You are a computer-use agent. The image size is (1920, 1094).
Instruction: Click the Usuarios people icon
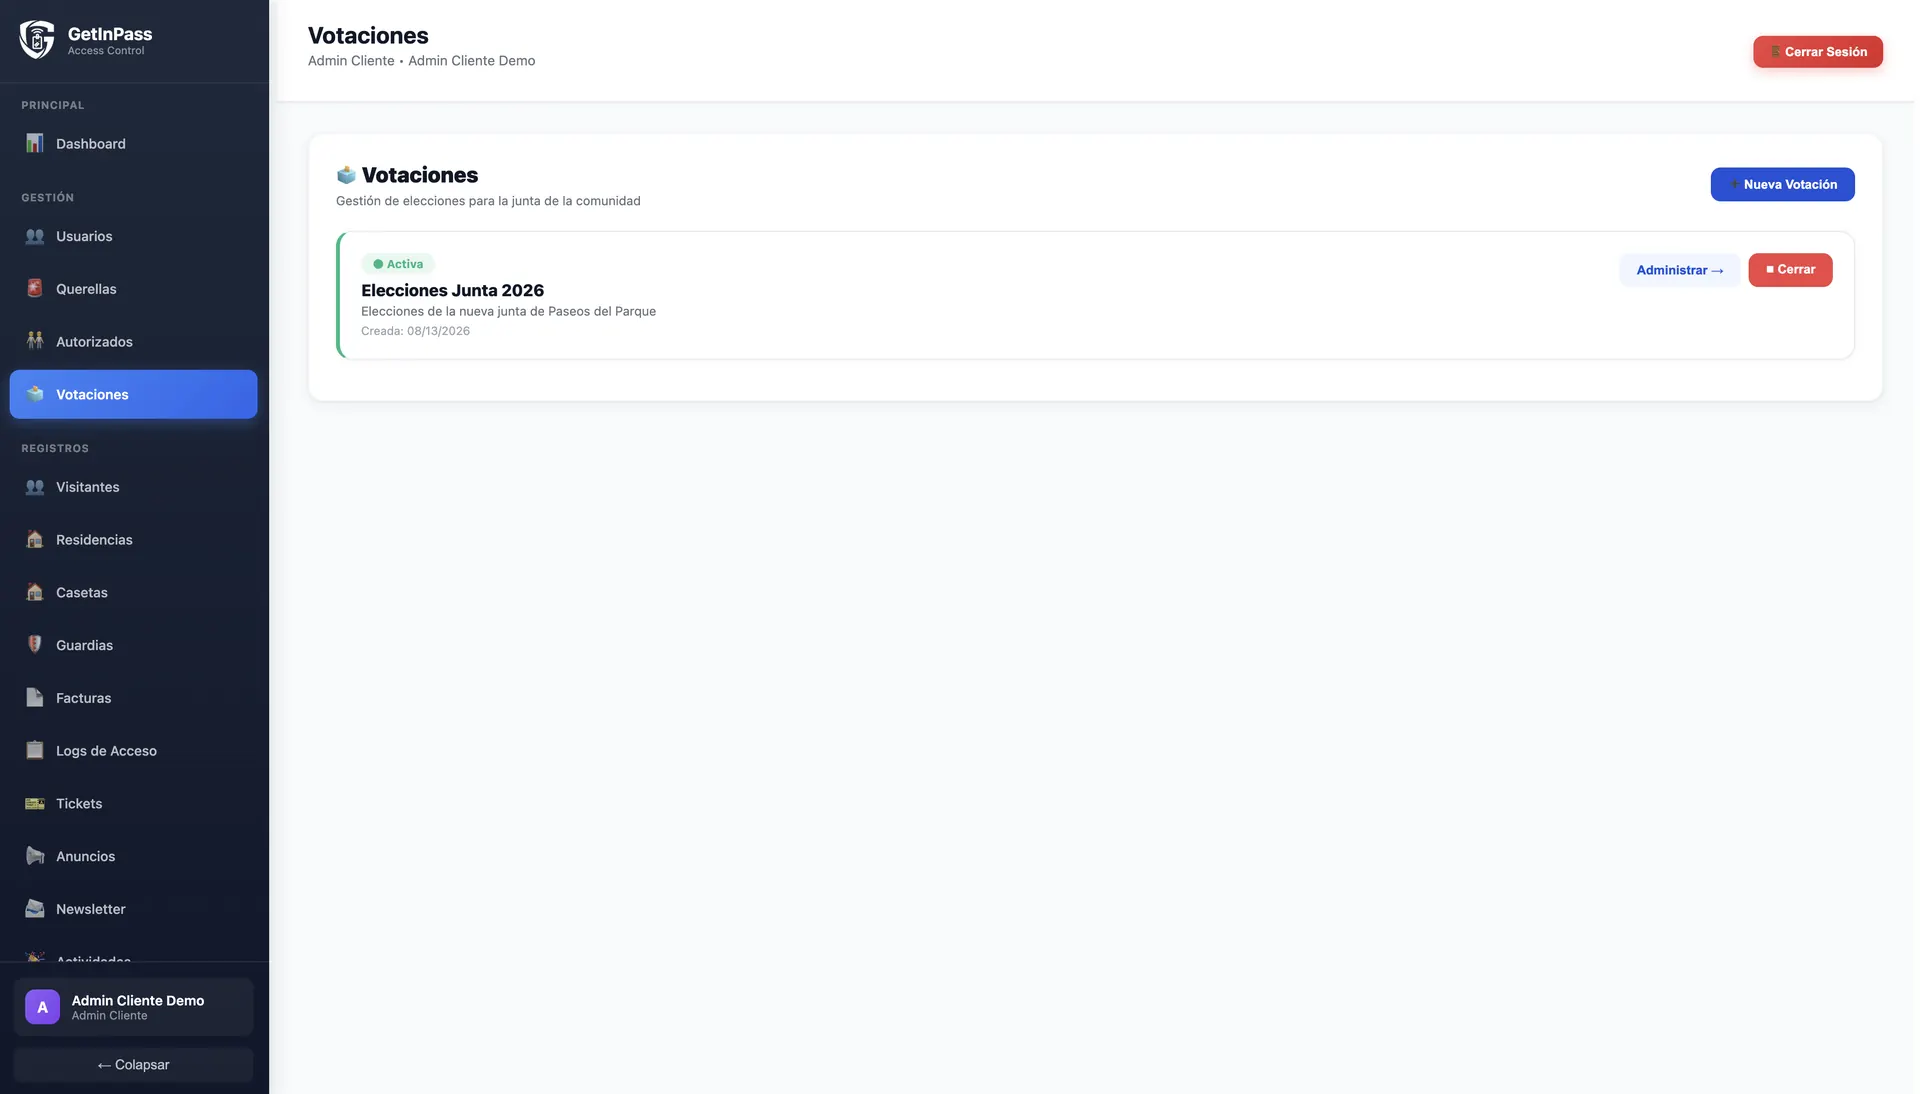(x=35, y=236)
